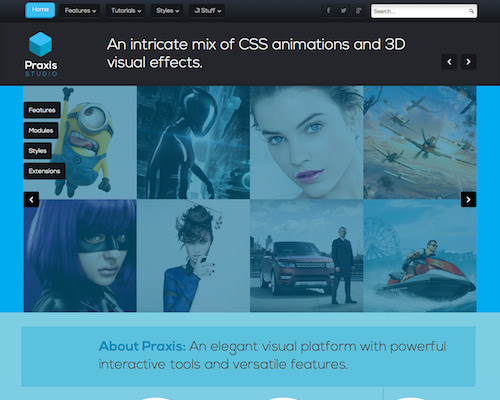The width and height of the screenshot is (500, 400).
Task: Select the Home menu item
Action: (40, 10)
